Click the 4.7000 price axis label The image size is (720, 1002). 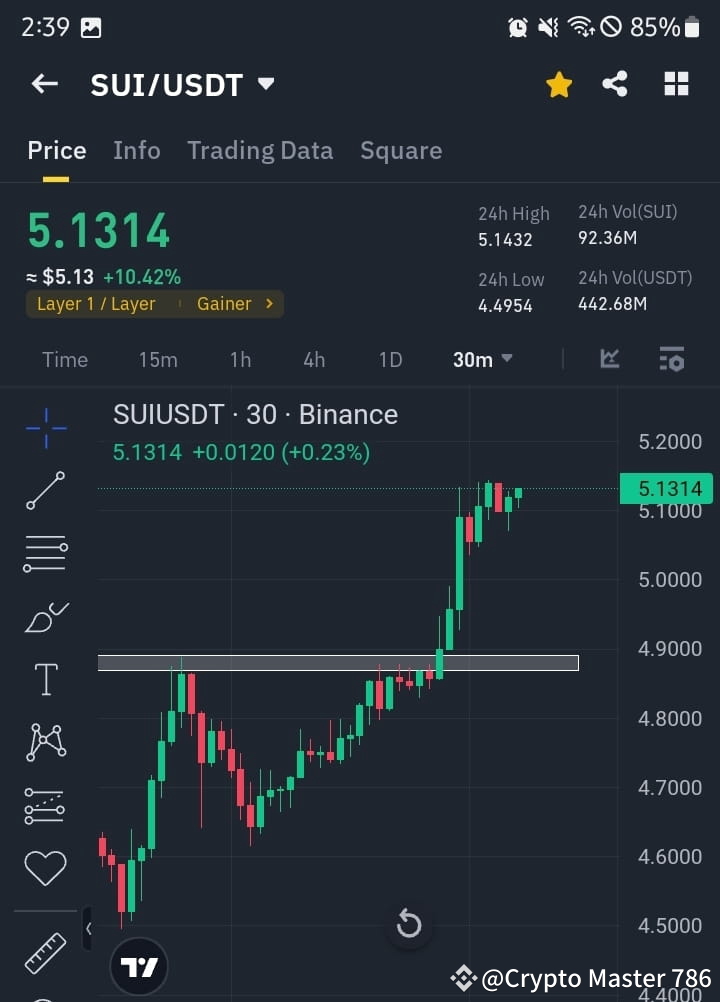coord(670,787)
